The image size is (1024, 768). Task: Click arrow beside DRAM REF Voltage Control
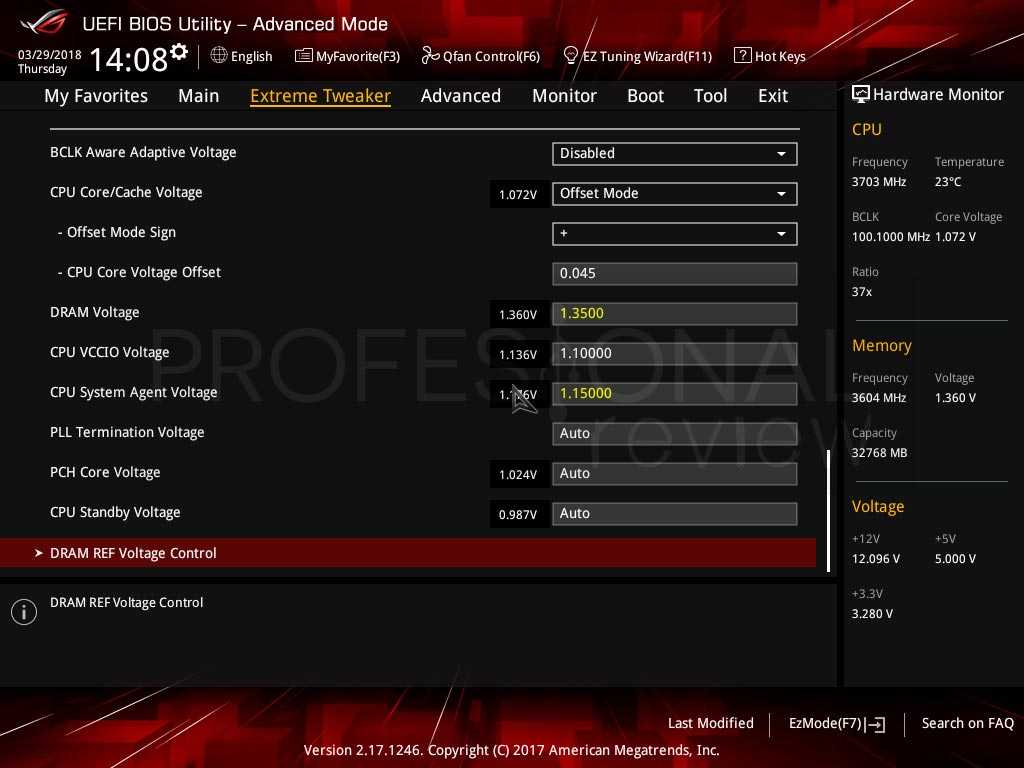39,553
